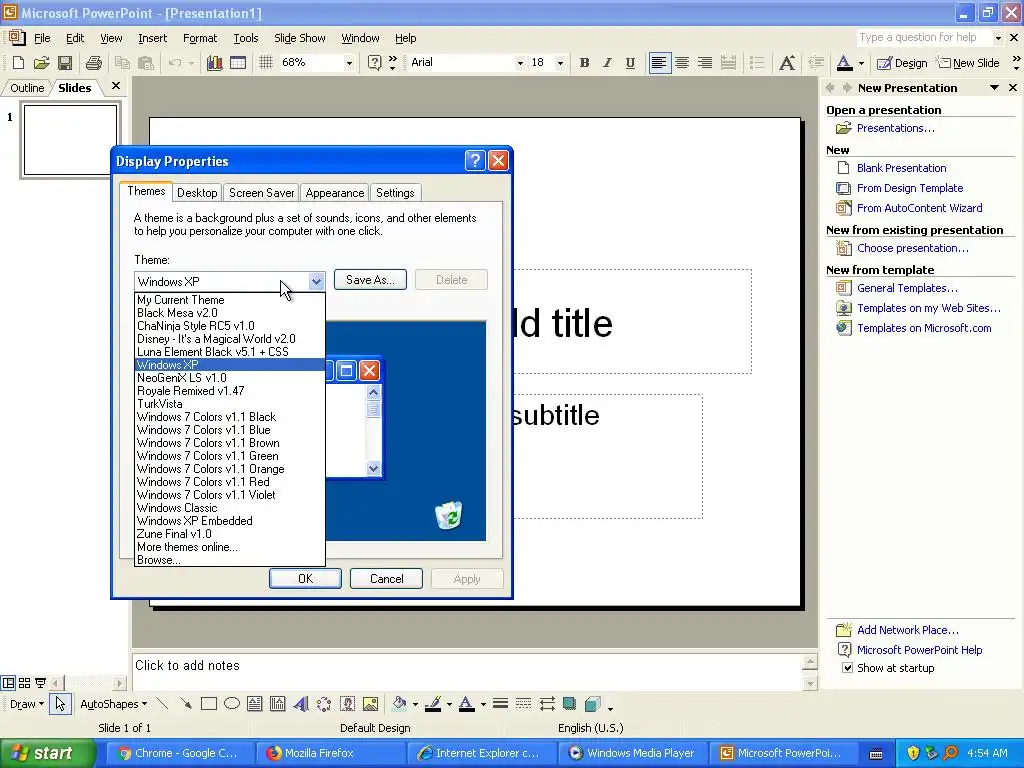Open the Arial font name dropdown
The image size is (1024, 768).
click(520, 63)
